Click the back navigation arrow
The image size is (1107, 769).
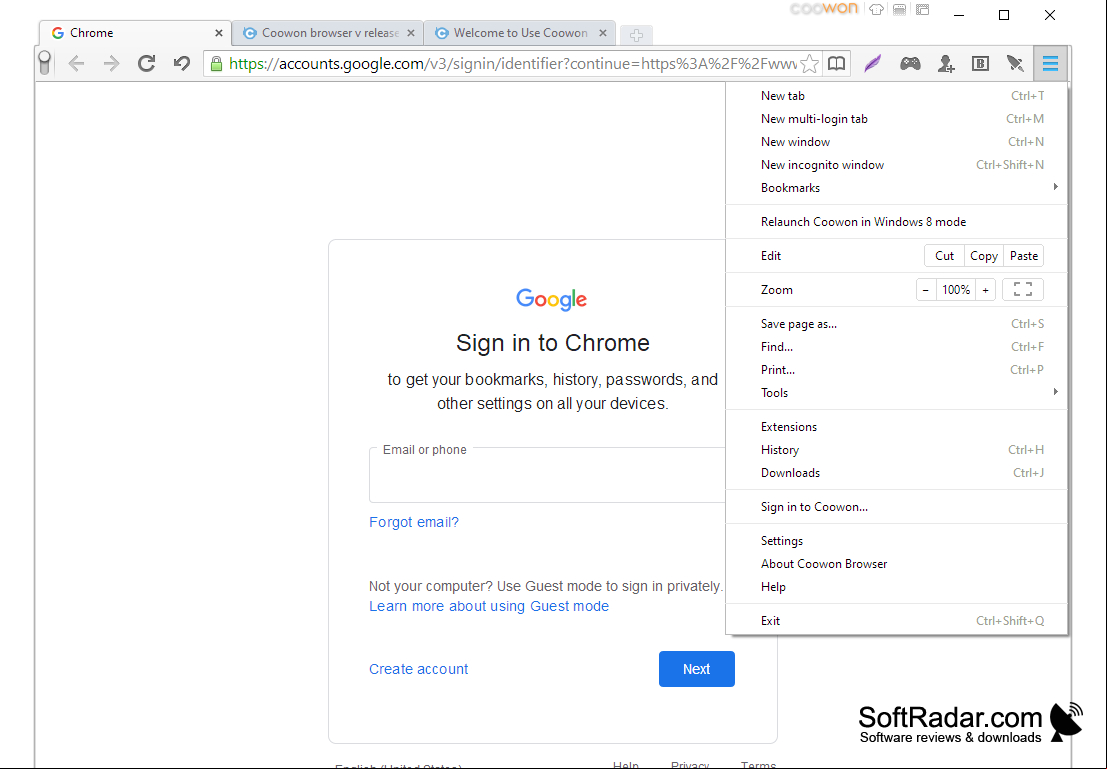coord(76,64)
